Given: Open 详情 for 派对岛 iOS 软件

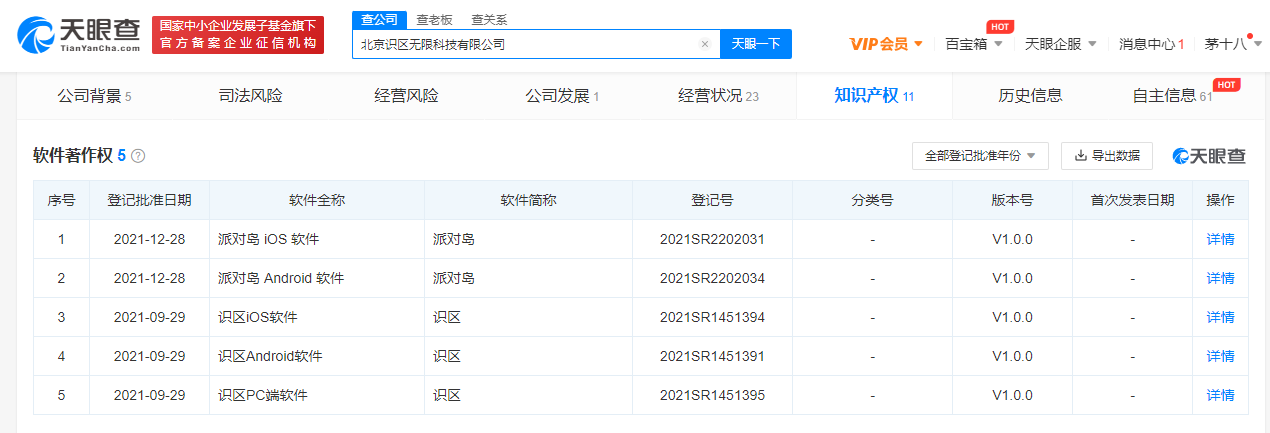Looking at the screenshot, I should pos(1220,239).
